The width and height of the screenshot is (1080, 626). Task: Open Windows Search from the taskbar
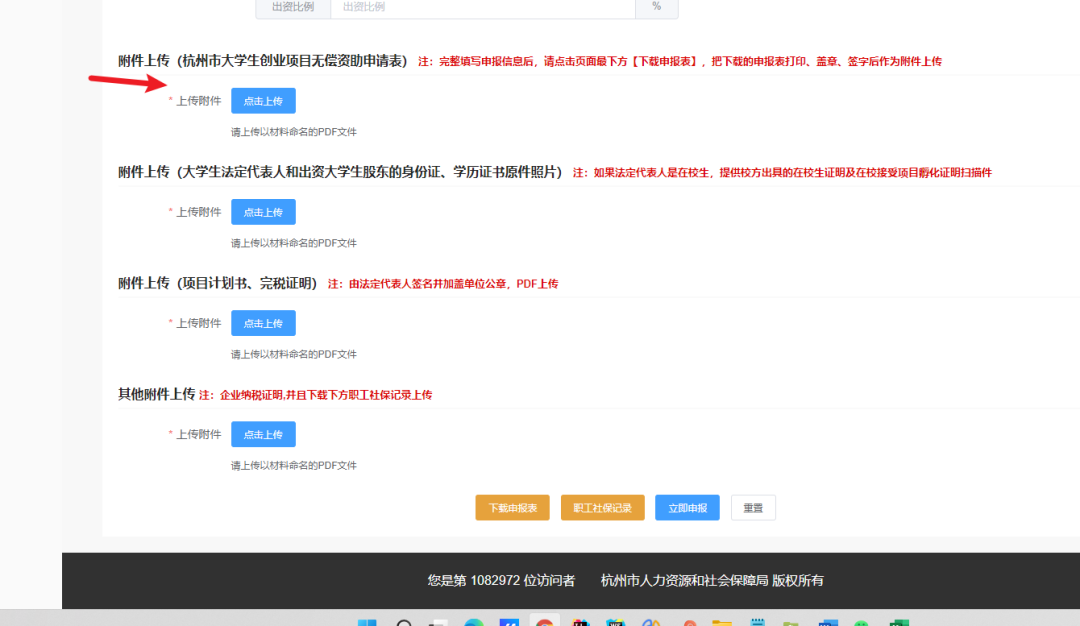403,621
